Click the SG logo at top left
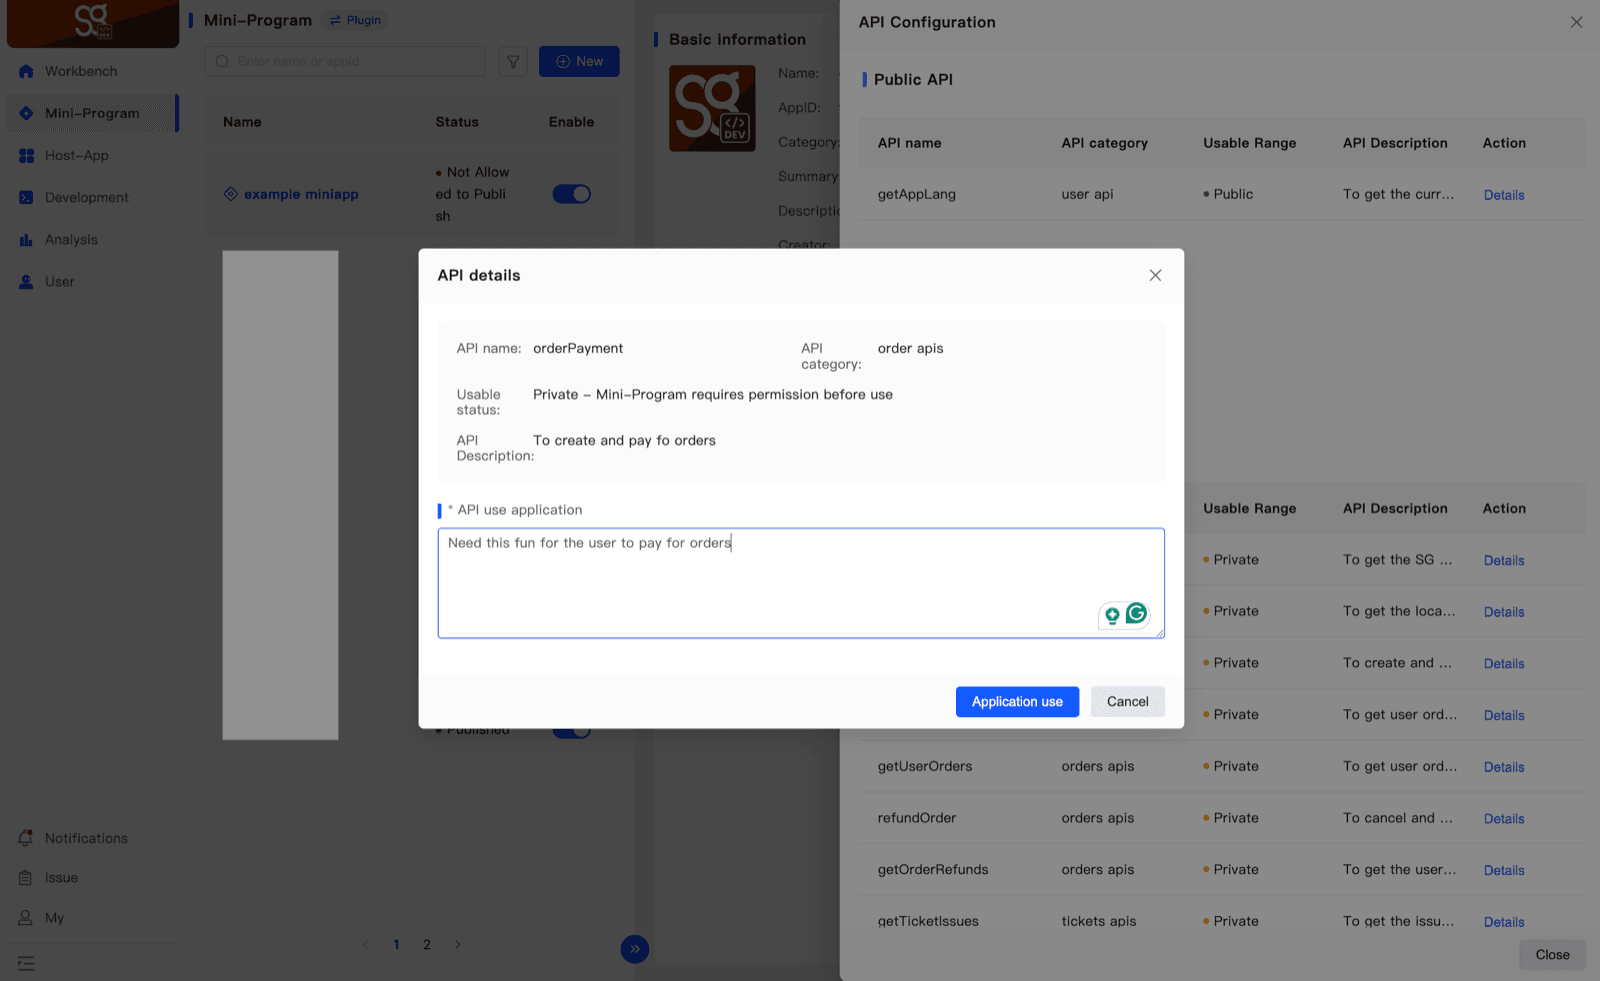The image size is (1600, 981). (93, 21)
